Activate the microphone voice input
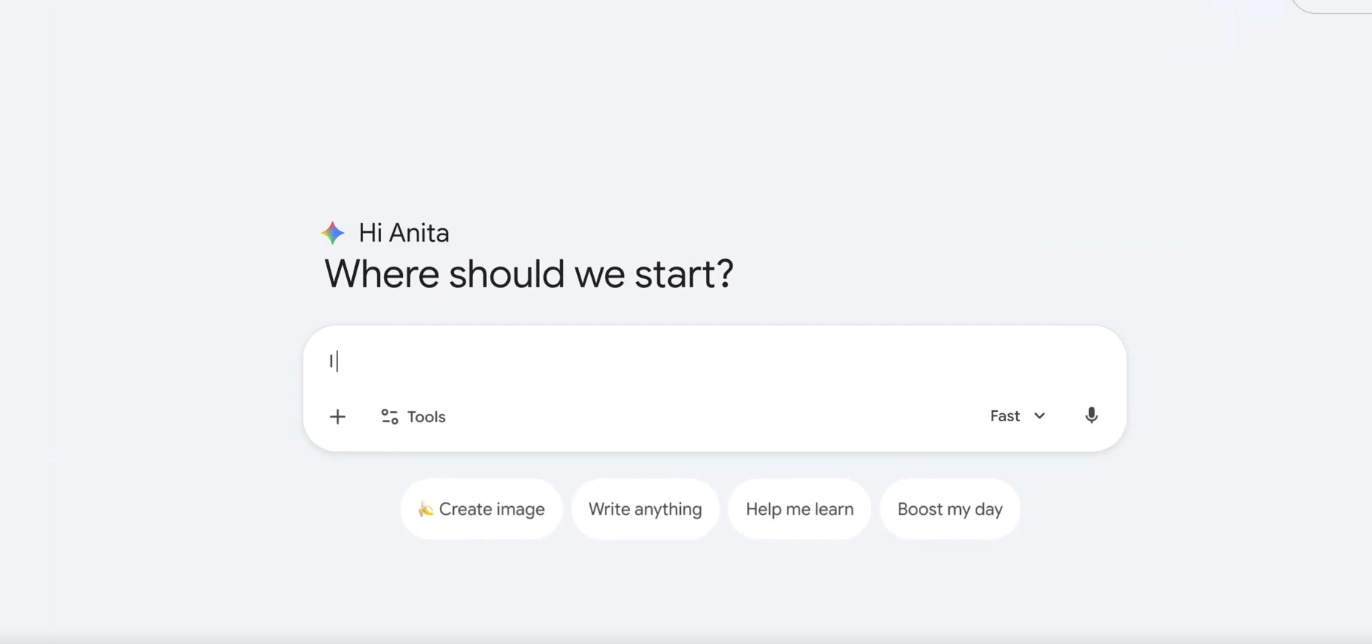 1091,416
